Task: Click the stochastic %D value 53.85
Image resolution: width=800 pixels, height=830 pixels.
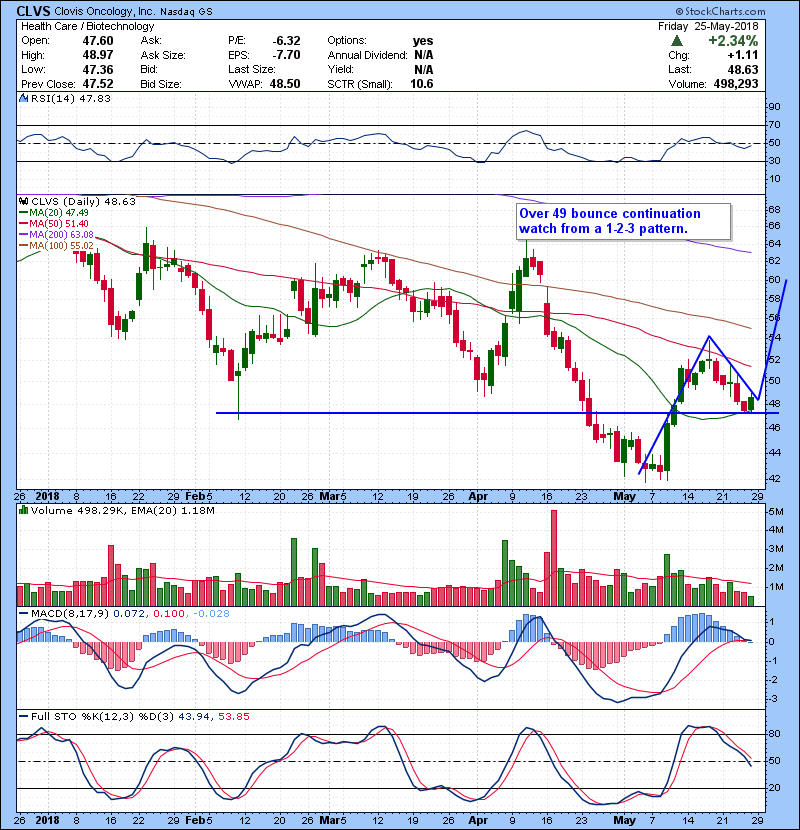Action: pyautogui.click(x=233, y=717)
